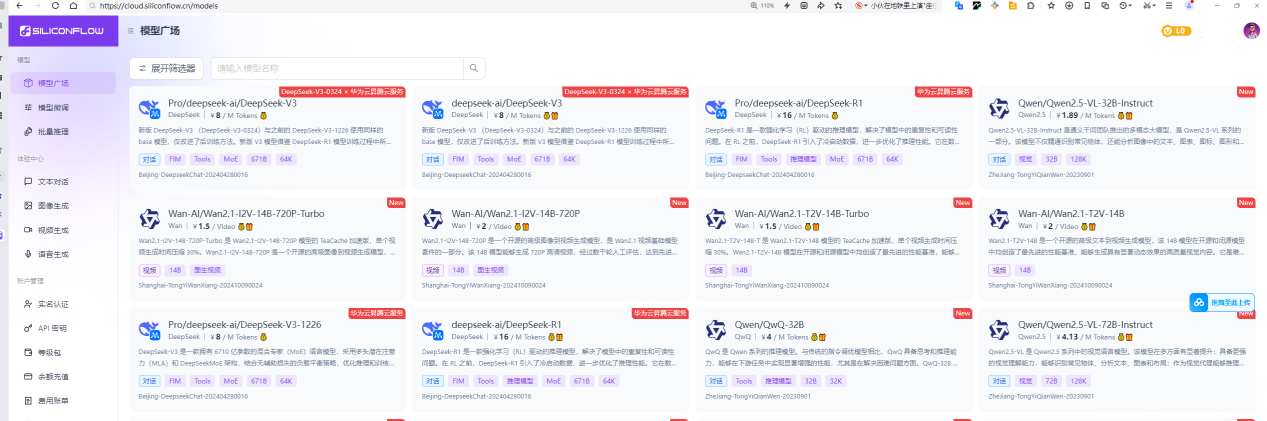The width and height of the screenshot is (1267, 421).
Task: Click the zoom 110% indicator
Action: (763, 5)
